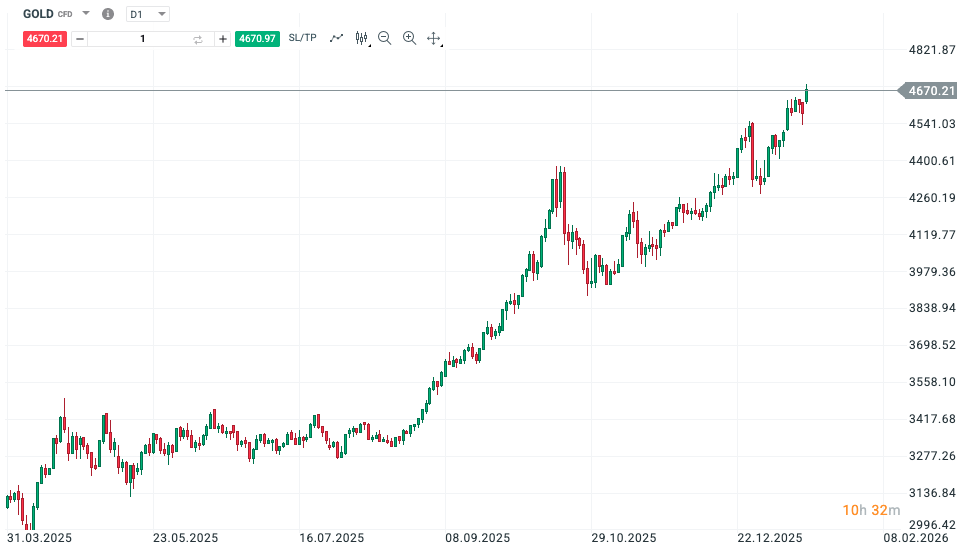Open the line indicators icon

click(336, 38)
